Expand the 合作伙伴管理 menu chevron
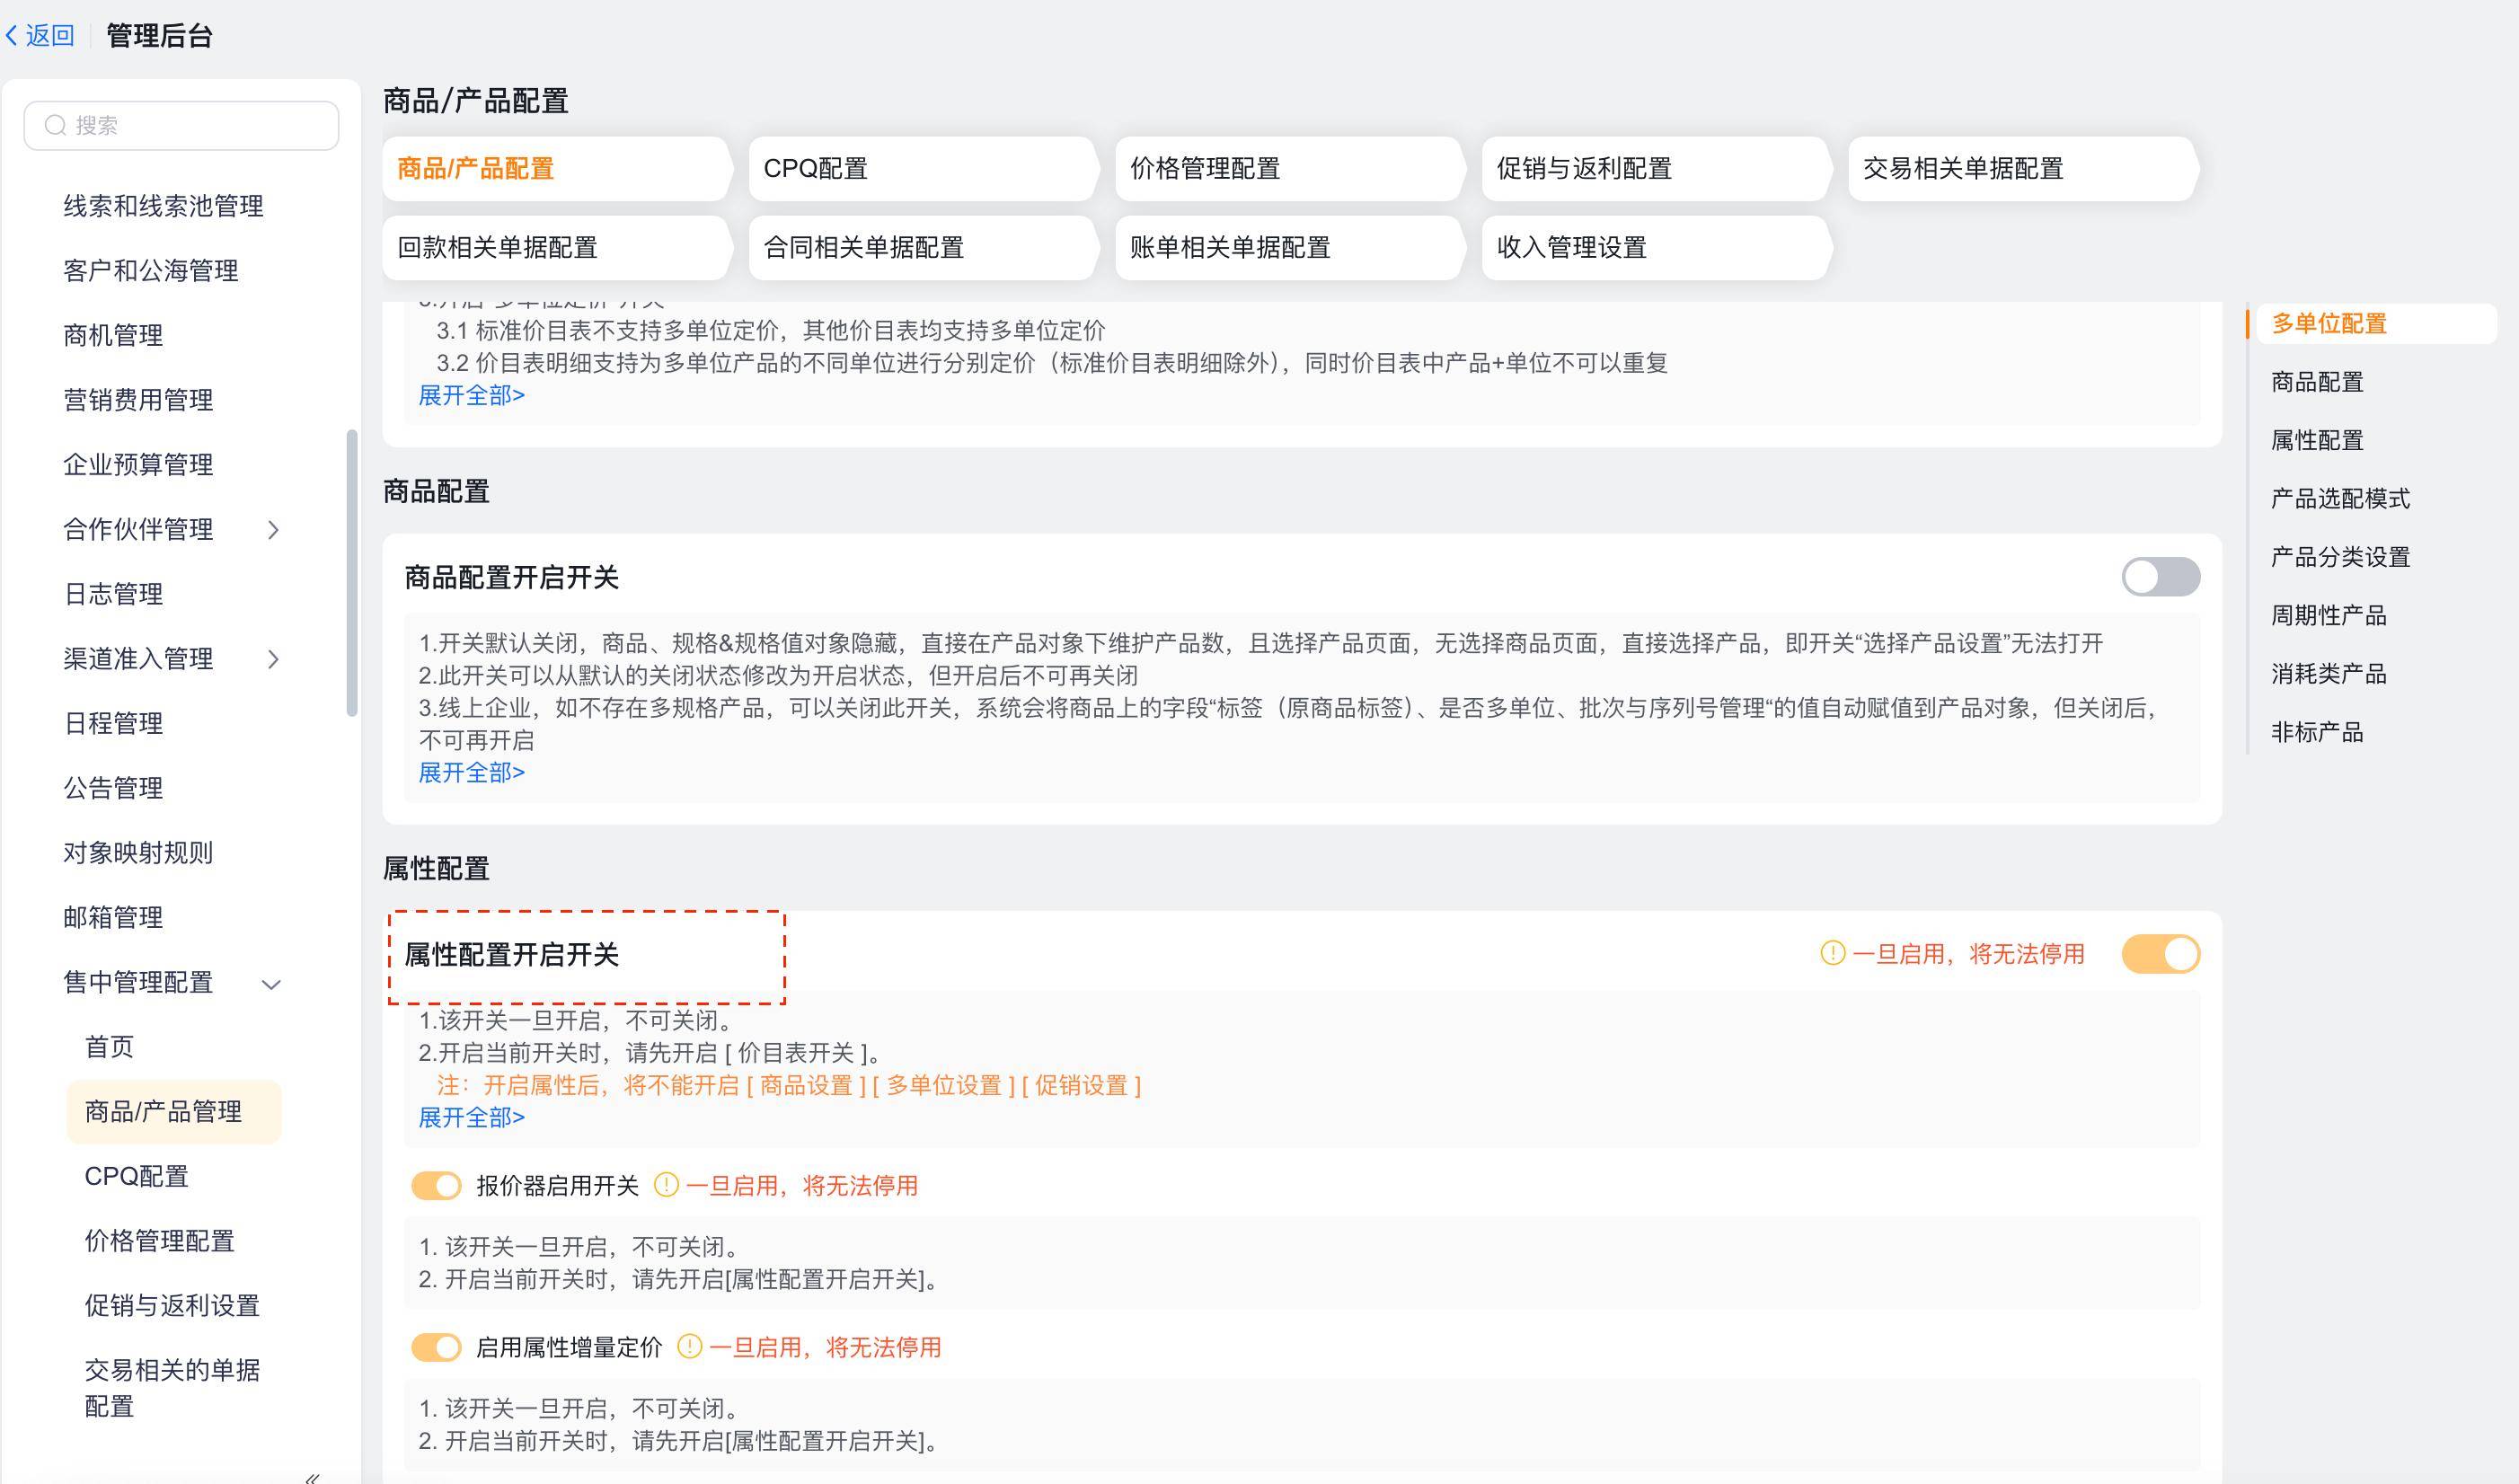2519x1484 pixels. [273, 530]
